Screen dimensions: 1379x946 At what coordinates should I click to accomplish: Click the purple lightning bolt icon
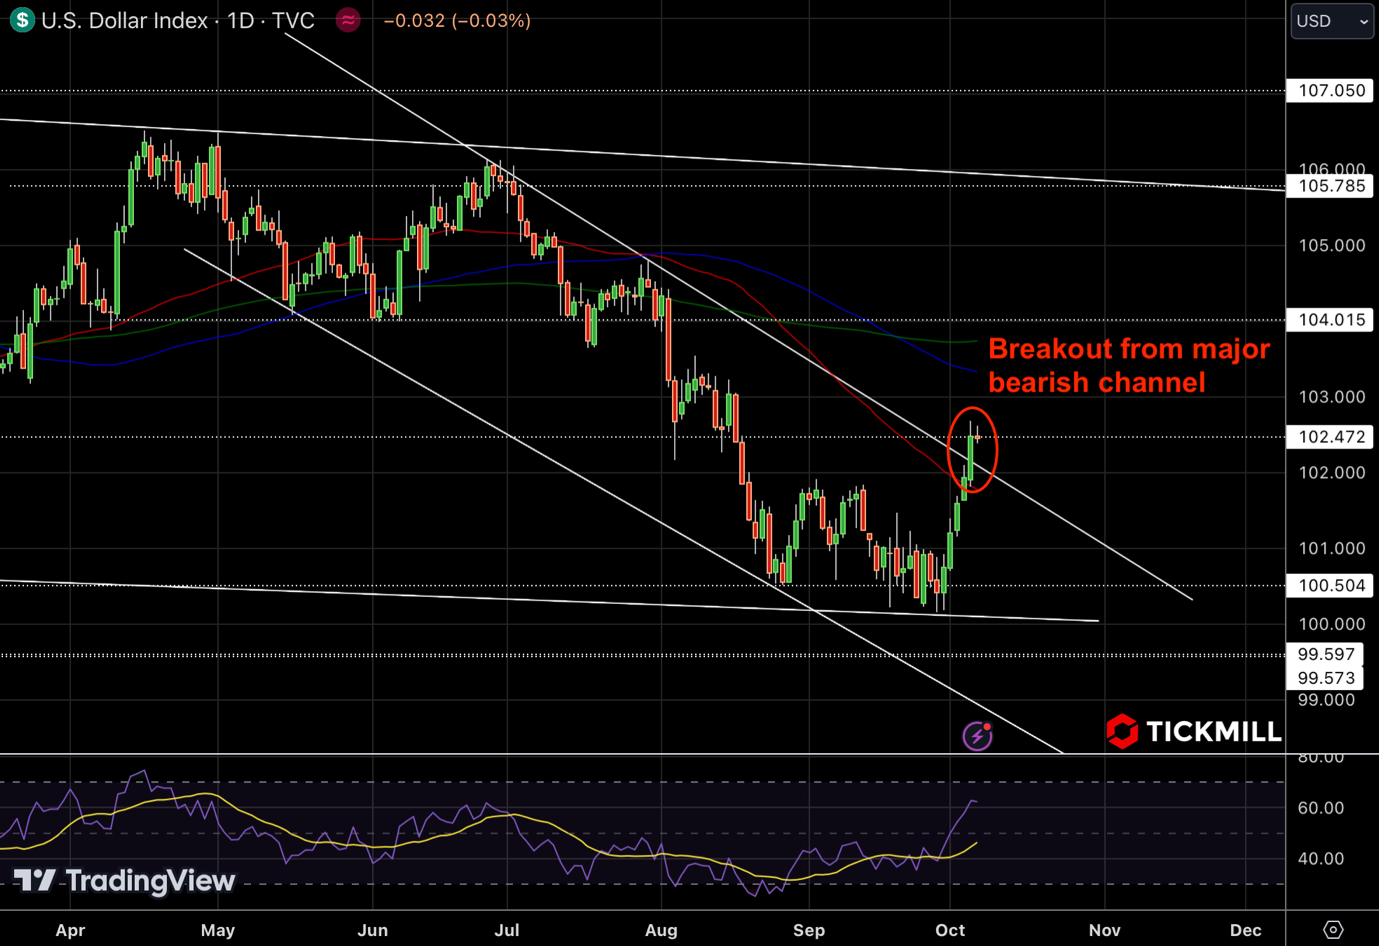[977, 736]
